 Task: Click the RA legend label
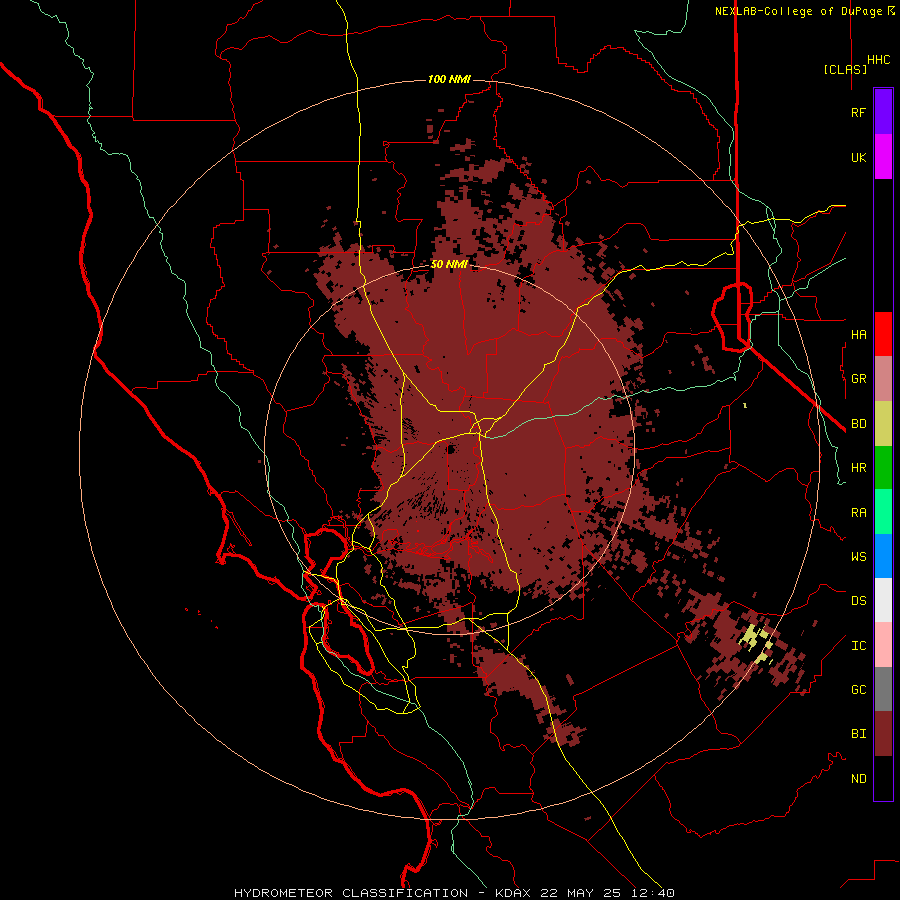858,513
